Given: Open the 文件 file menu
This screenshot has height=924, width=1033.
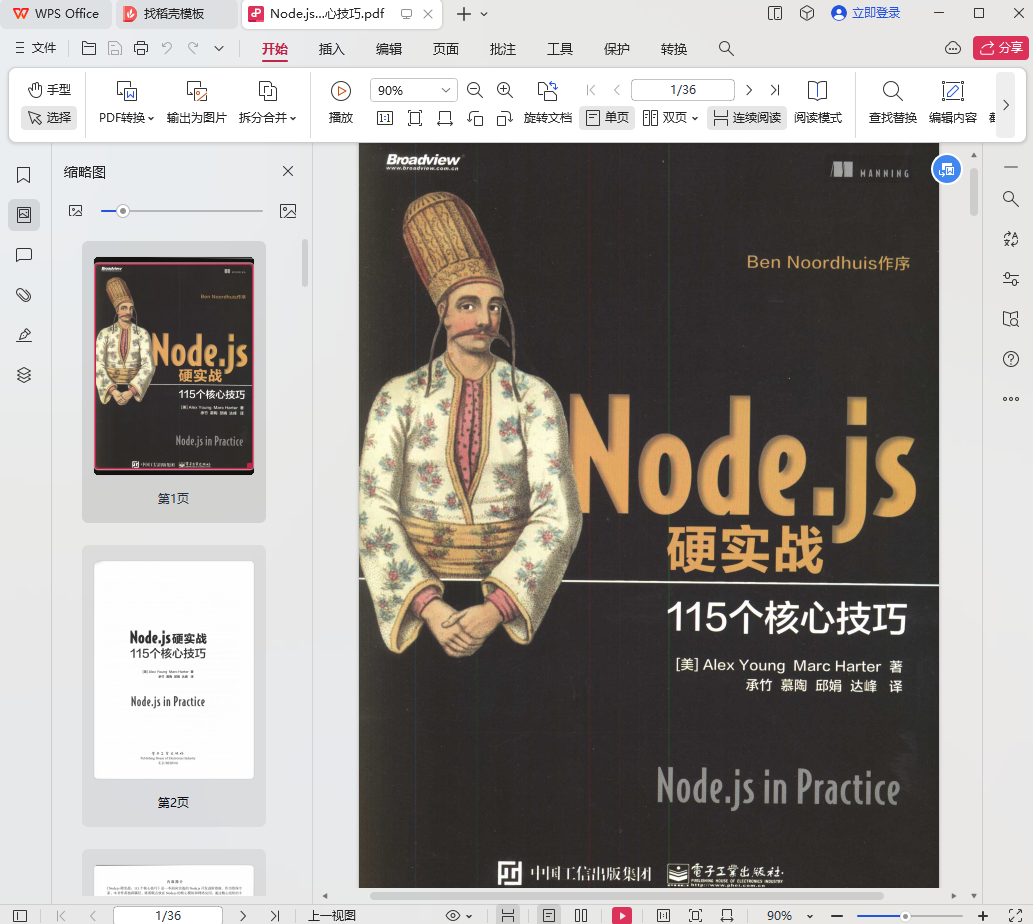Looking at the screenshot, I should 36,49.
